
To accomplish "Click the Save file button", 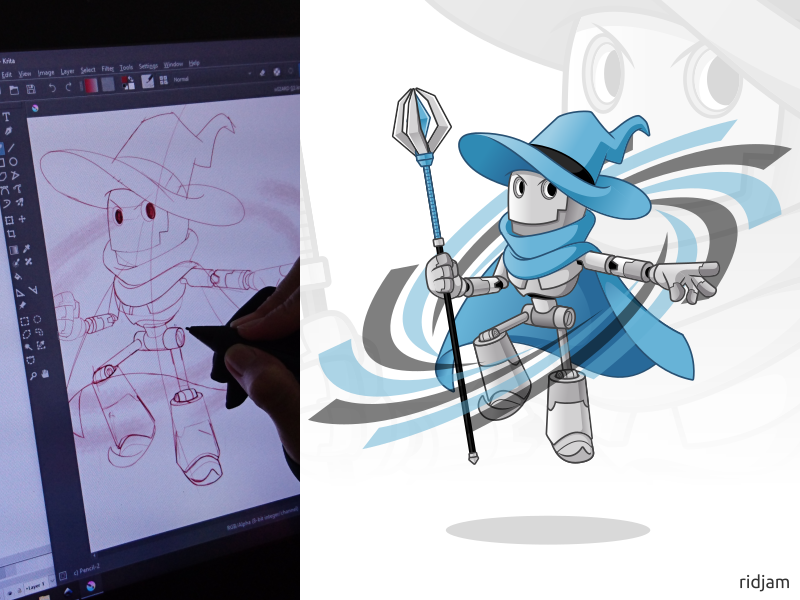I will coord(31,88).
